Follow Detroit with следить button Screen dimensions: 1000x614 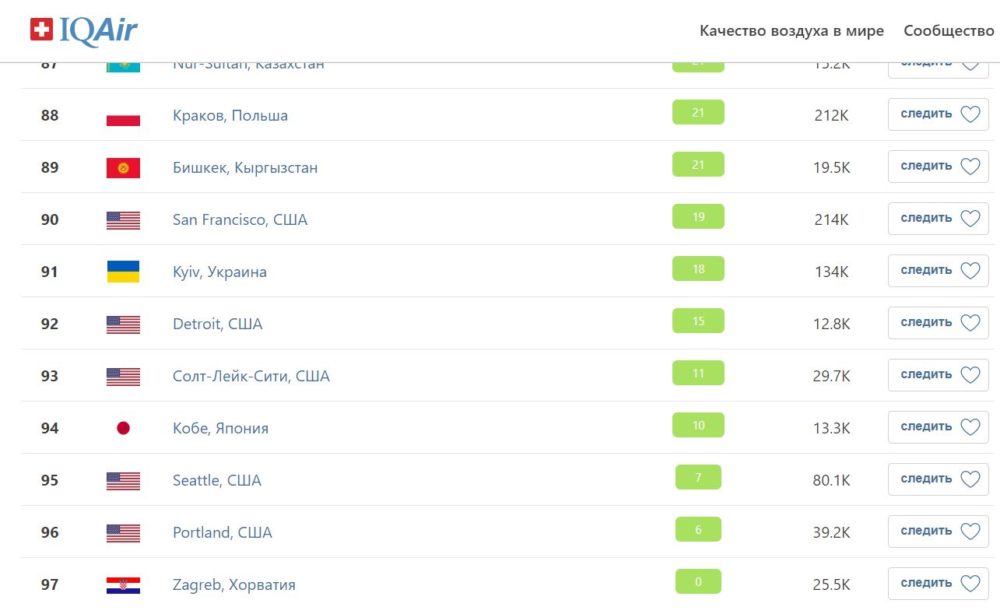point(938,323)
